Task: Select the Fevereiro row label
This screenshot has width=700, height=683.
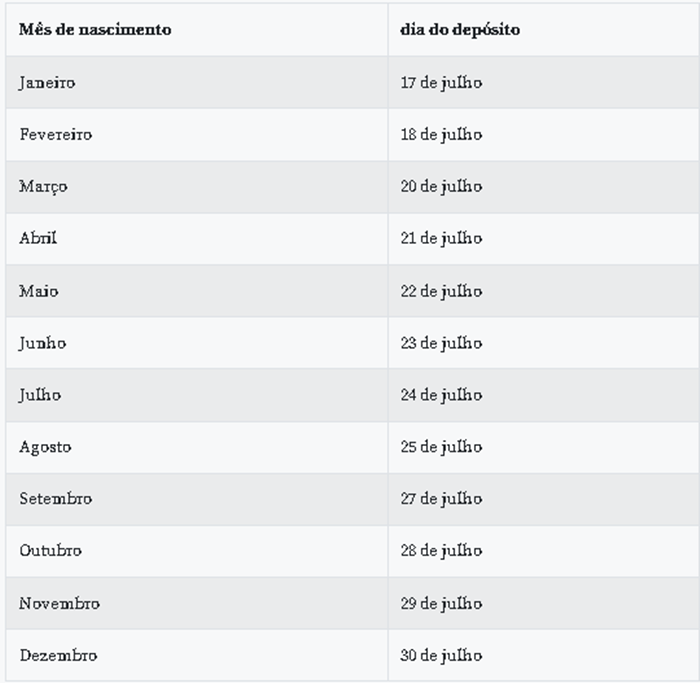Action: pyautogui.click(x=56, y=135)
